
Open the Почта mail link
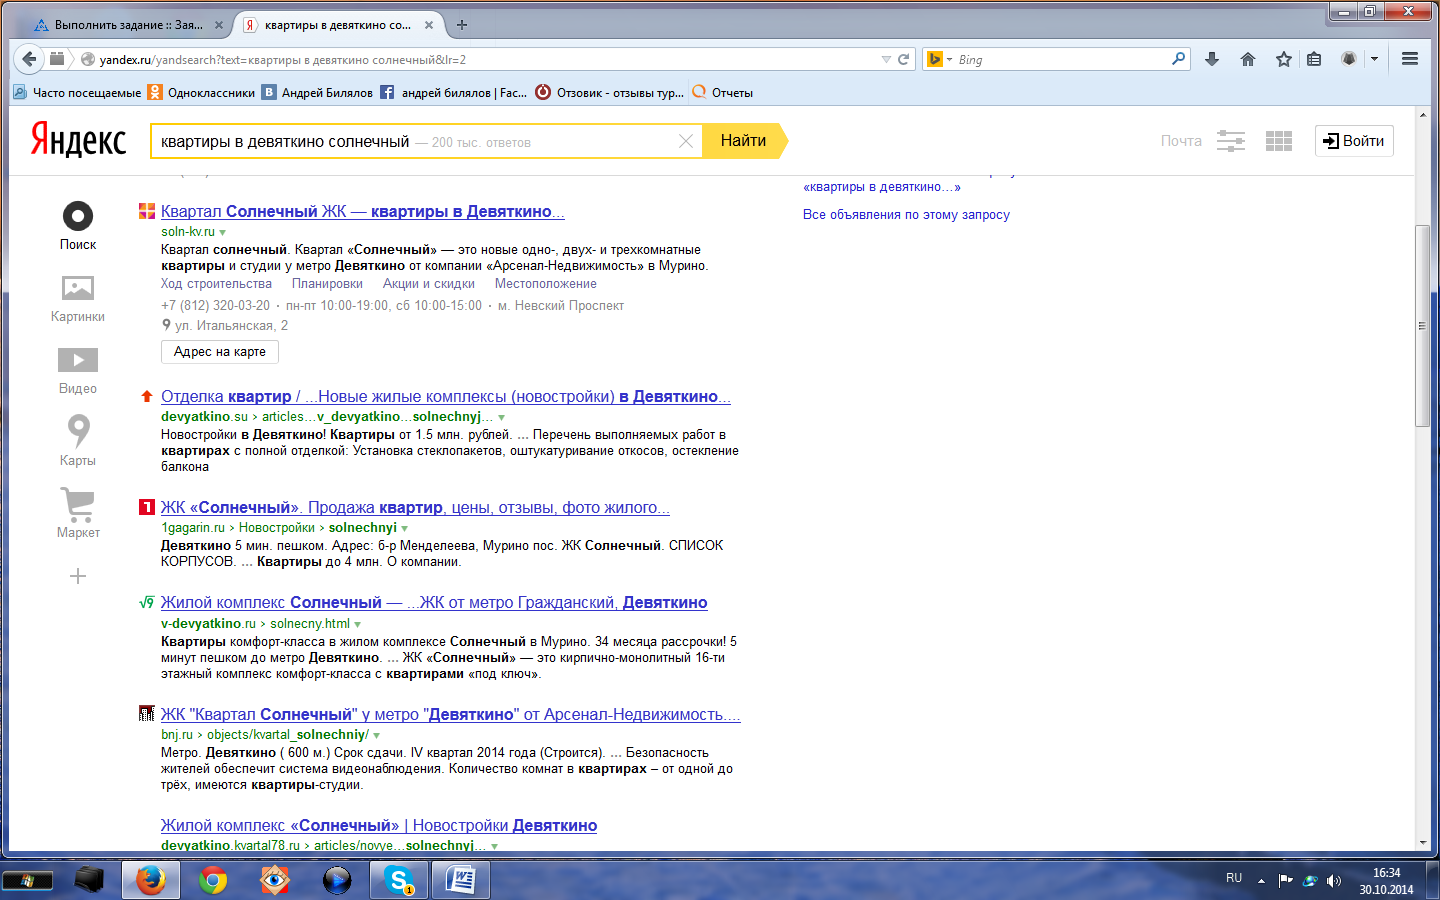coord(1181,141)
